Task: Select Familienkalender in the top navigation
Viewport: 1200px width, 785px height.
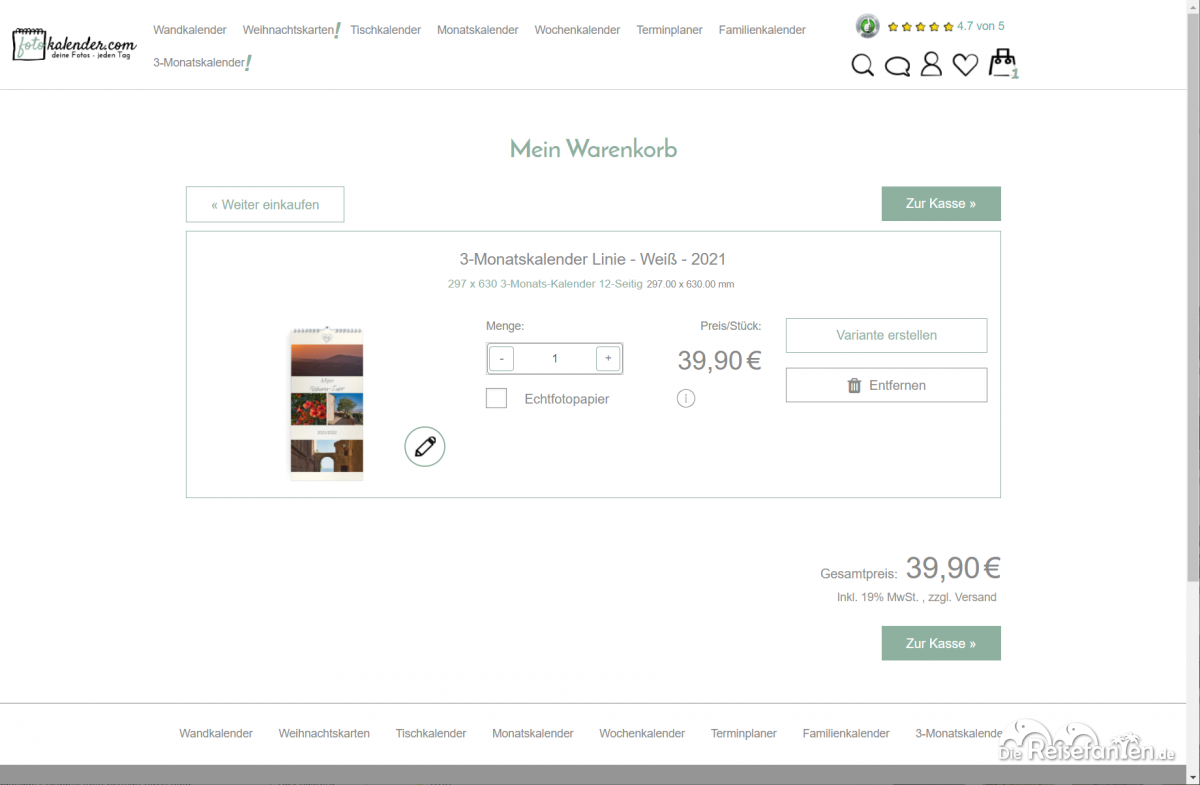Action: [x=762, y=30]
